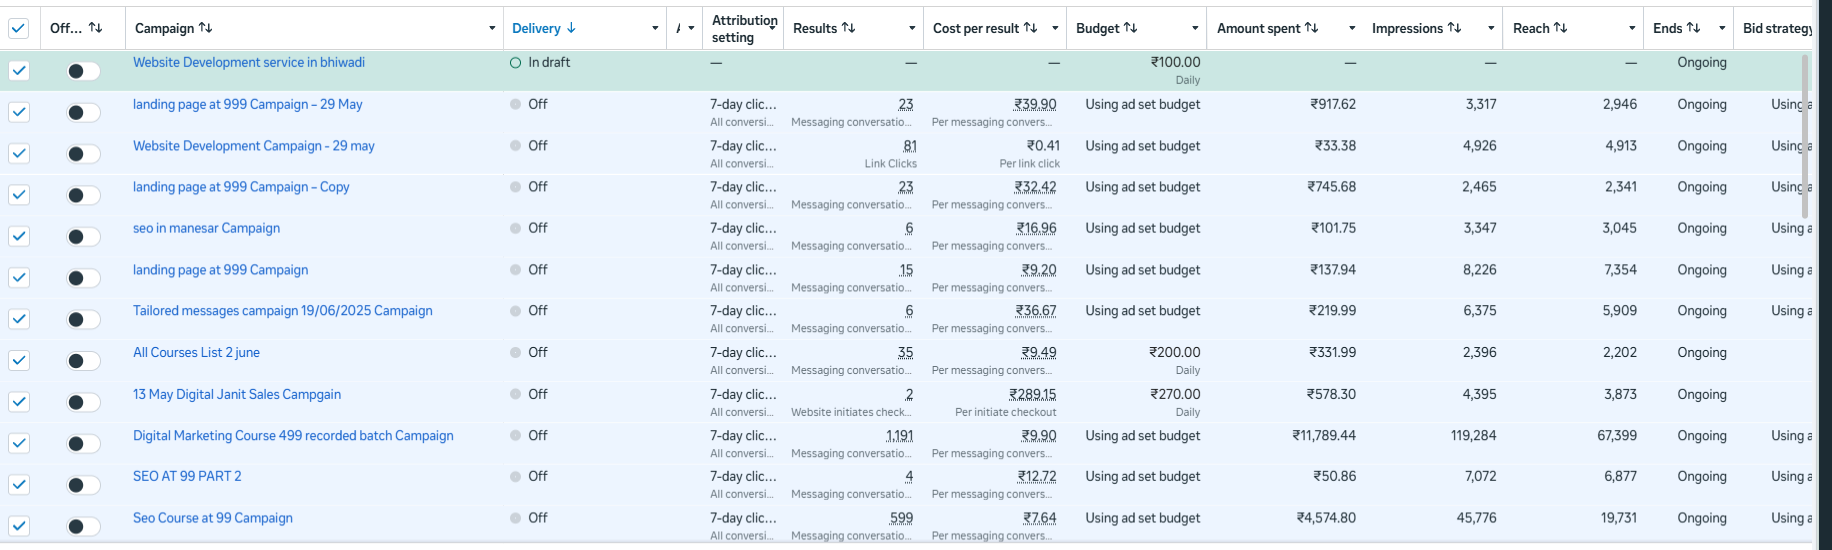
Task: Open Digital Marketing Course 499 recorded batch Campaign
Action: [293, 436]
